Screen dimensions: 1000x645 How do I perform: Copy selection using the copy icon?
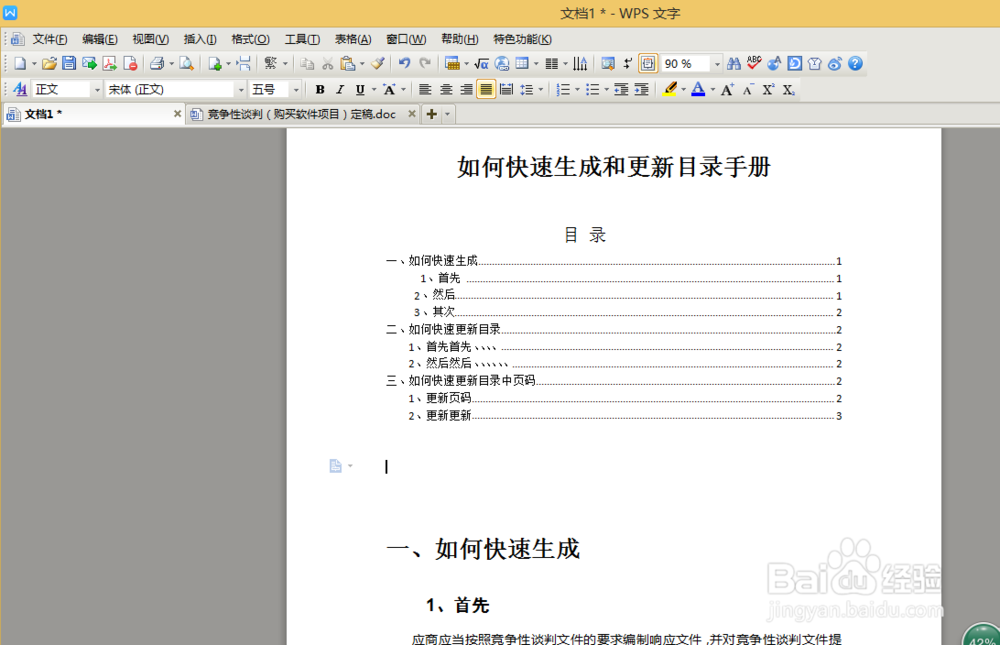(x=307, y=63)
